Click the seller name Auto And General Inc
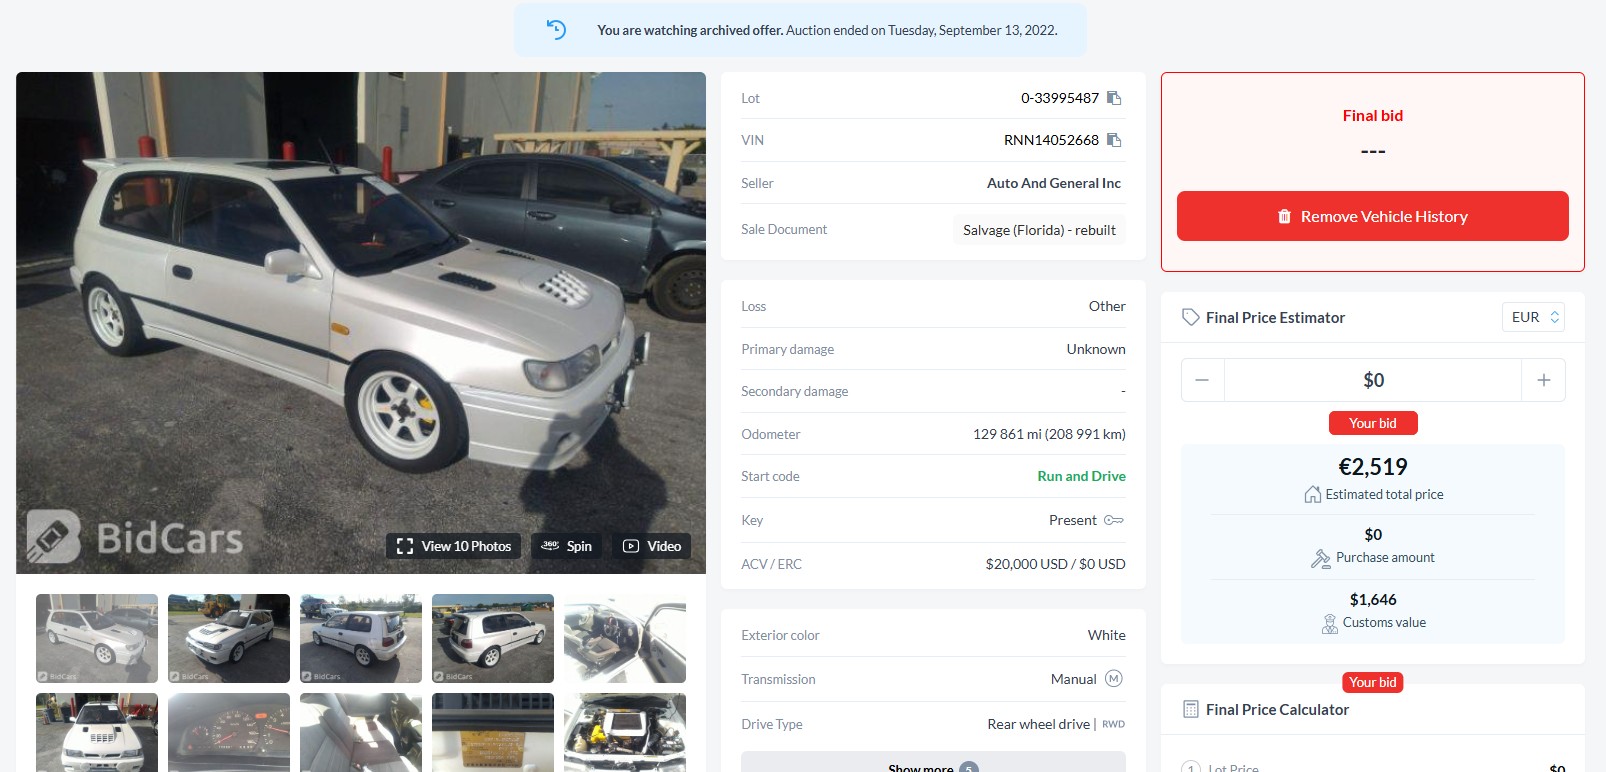Screen dimensions: 1606x772 [x=1054, y=183]
